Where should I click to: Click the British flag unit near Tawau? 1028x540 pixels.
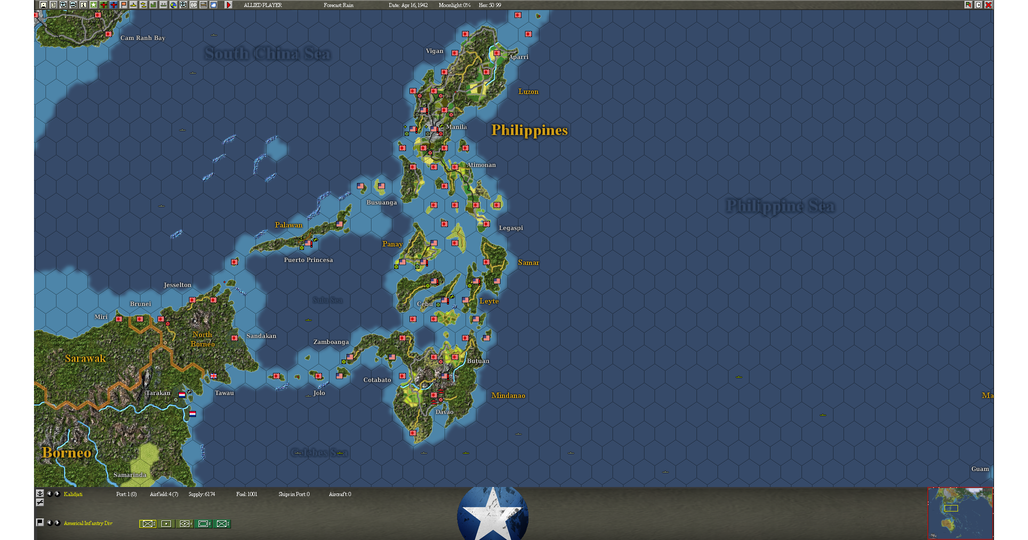click(x=213, y=376)
